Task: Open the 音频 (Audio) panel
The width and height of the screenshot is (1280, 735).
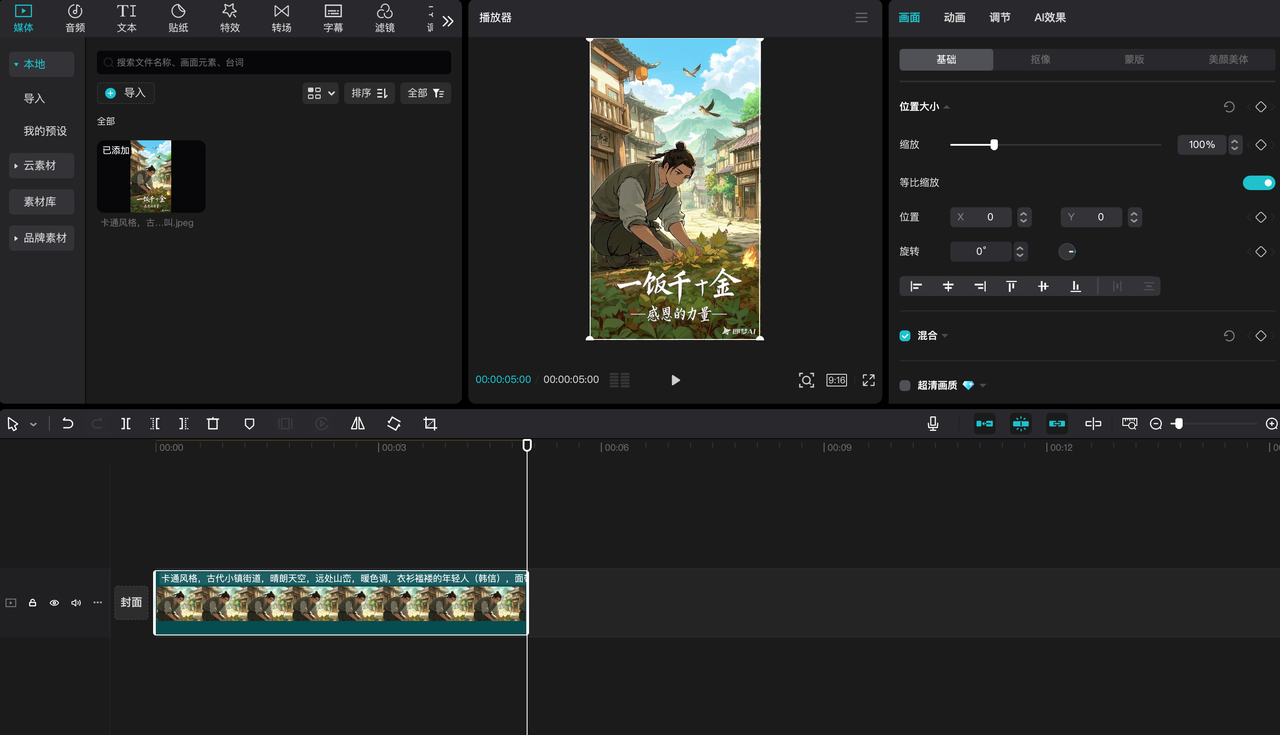Action: (75, 18)
